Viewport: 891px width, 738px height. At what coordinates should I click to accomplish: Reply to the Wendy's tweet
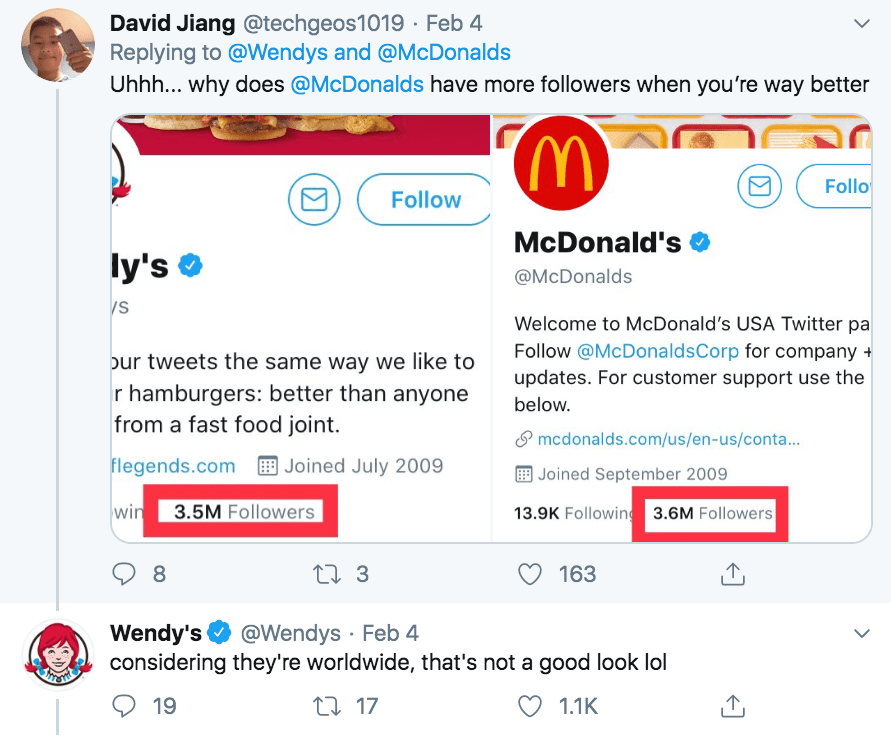coord(124,706)
